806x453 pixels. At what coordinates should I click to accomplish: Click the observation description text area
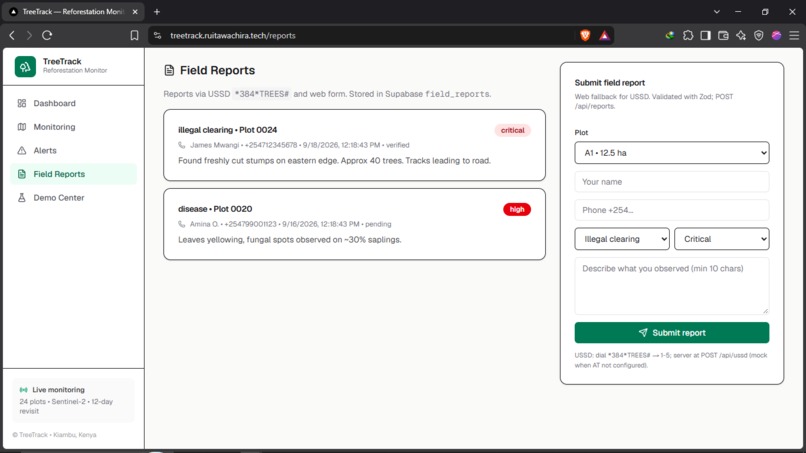pos(672,286)
